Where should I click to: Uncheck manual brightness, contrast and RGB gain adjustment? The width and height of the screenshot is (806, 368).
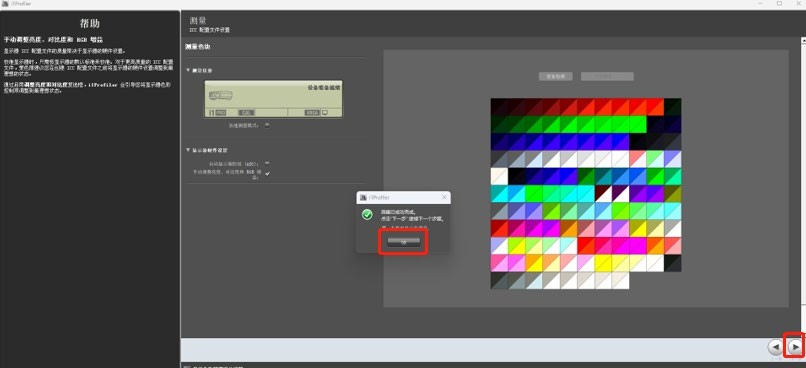coord(267,173)
